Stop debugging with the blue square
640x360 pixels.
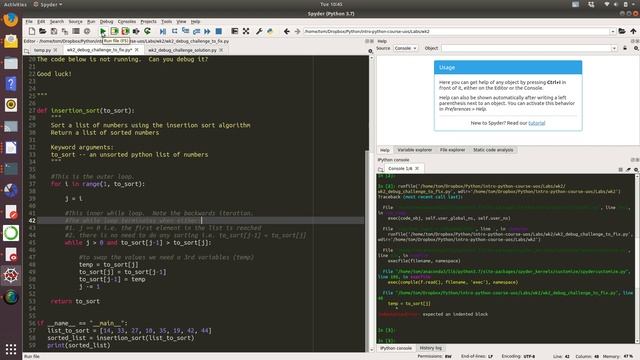[219, 31]
